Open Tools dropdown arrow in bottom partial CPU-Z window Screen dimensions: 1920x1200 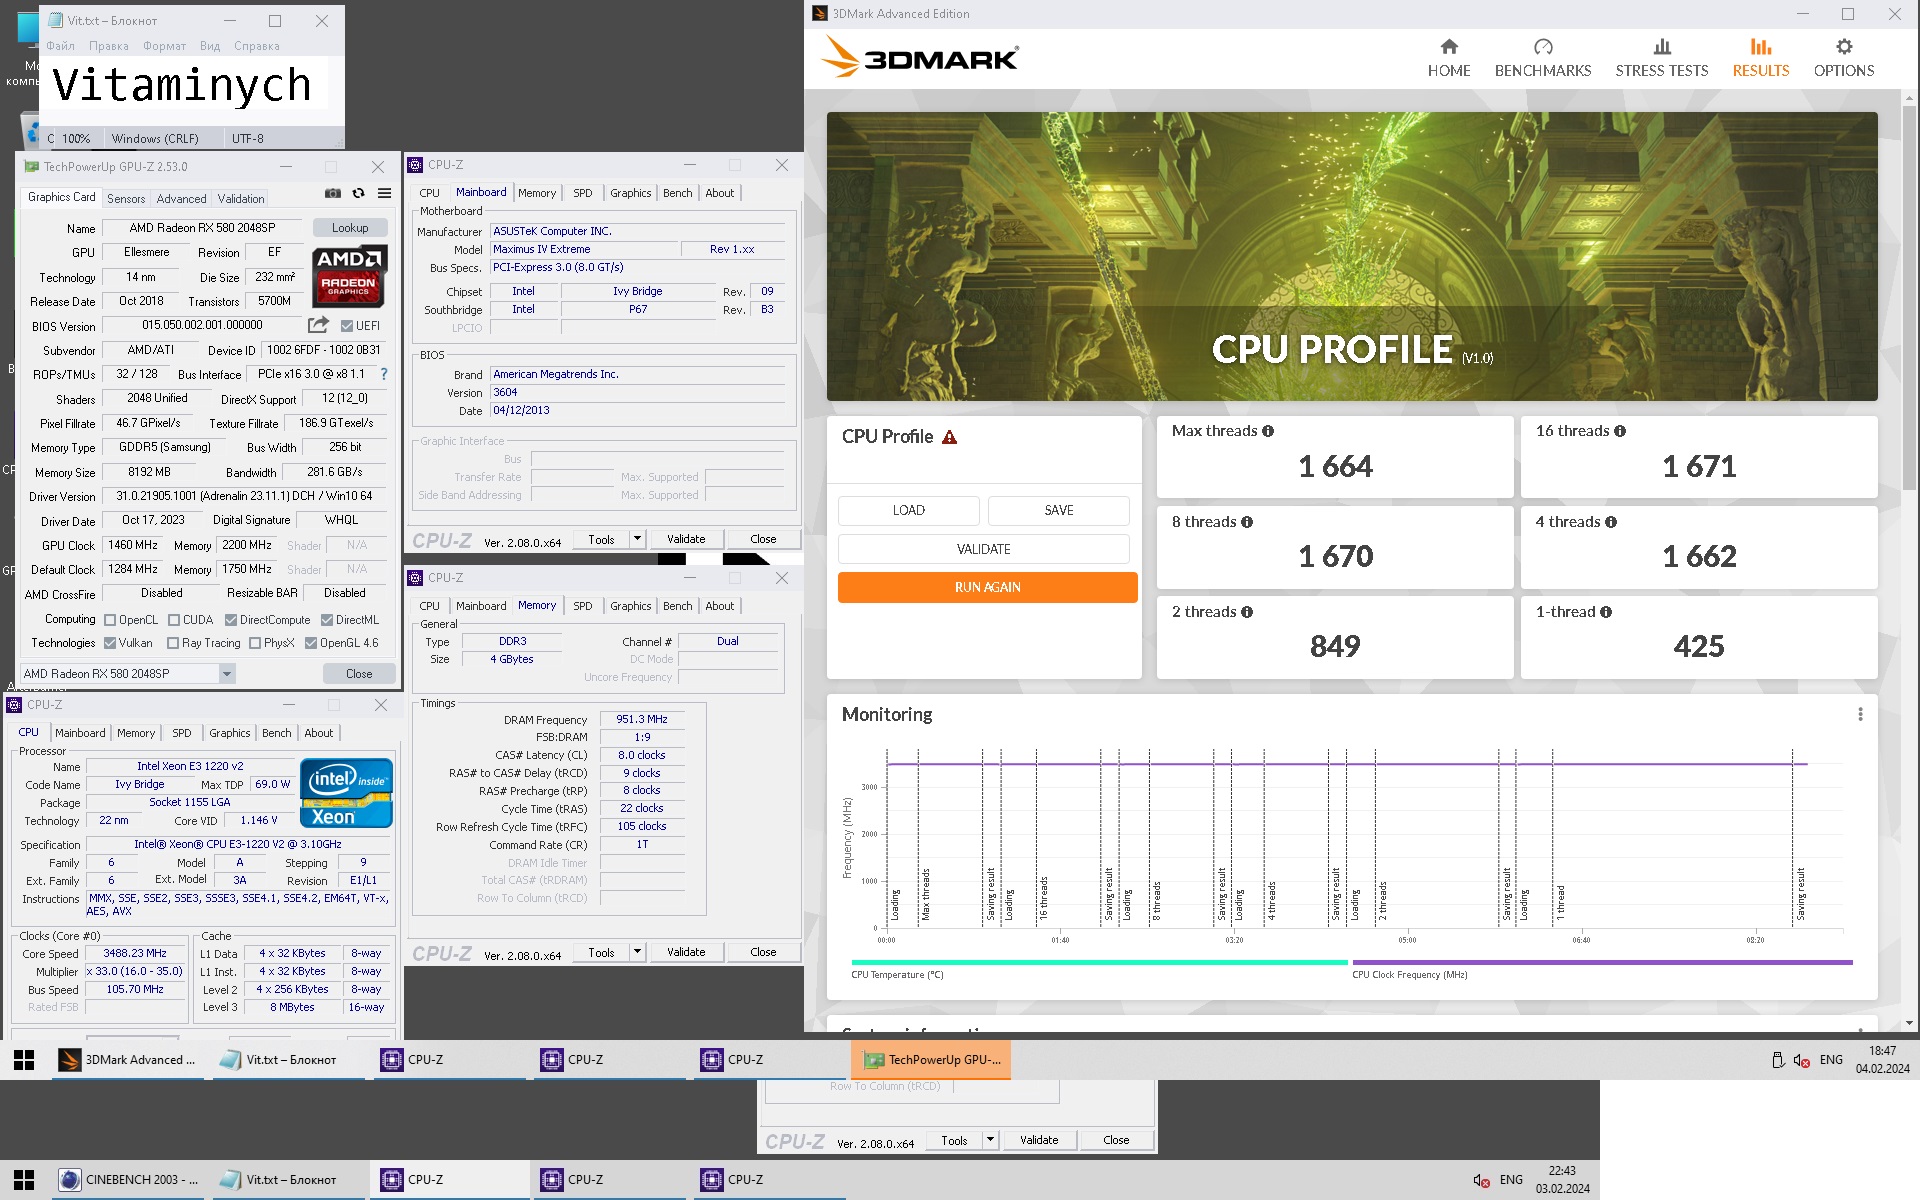click(990, 1140)
